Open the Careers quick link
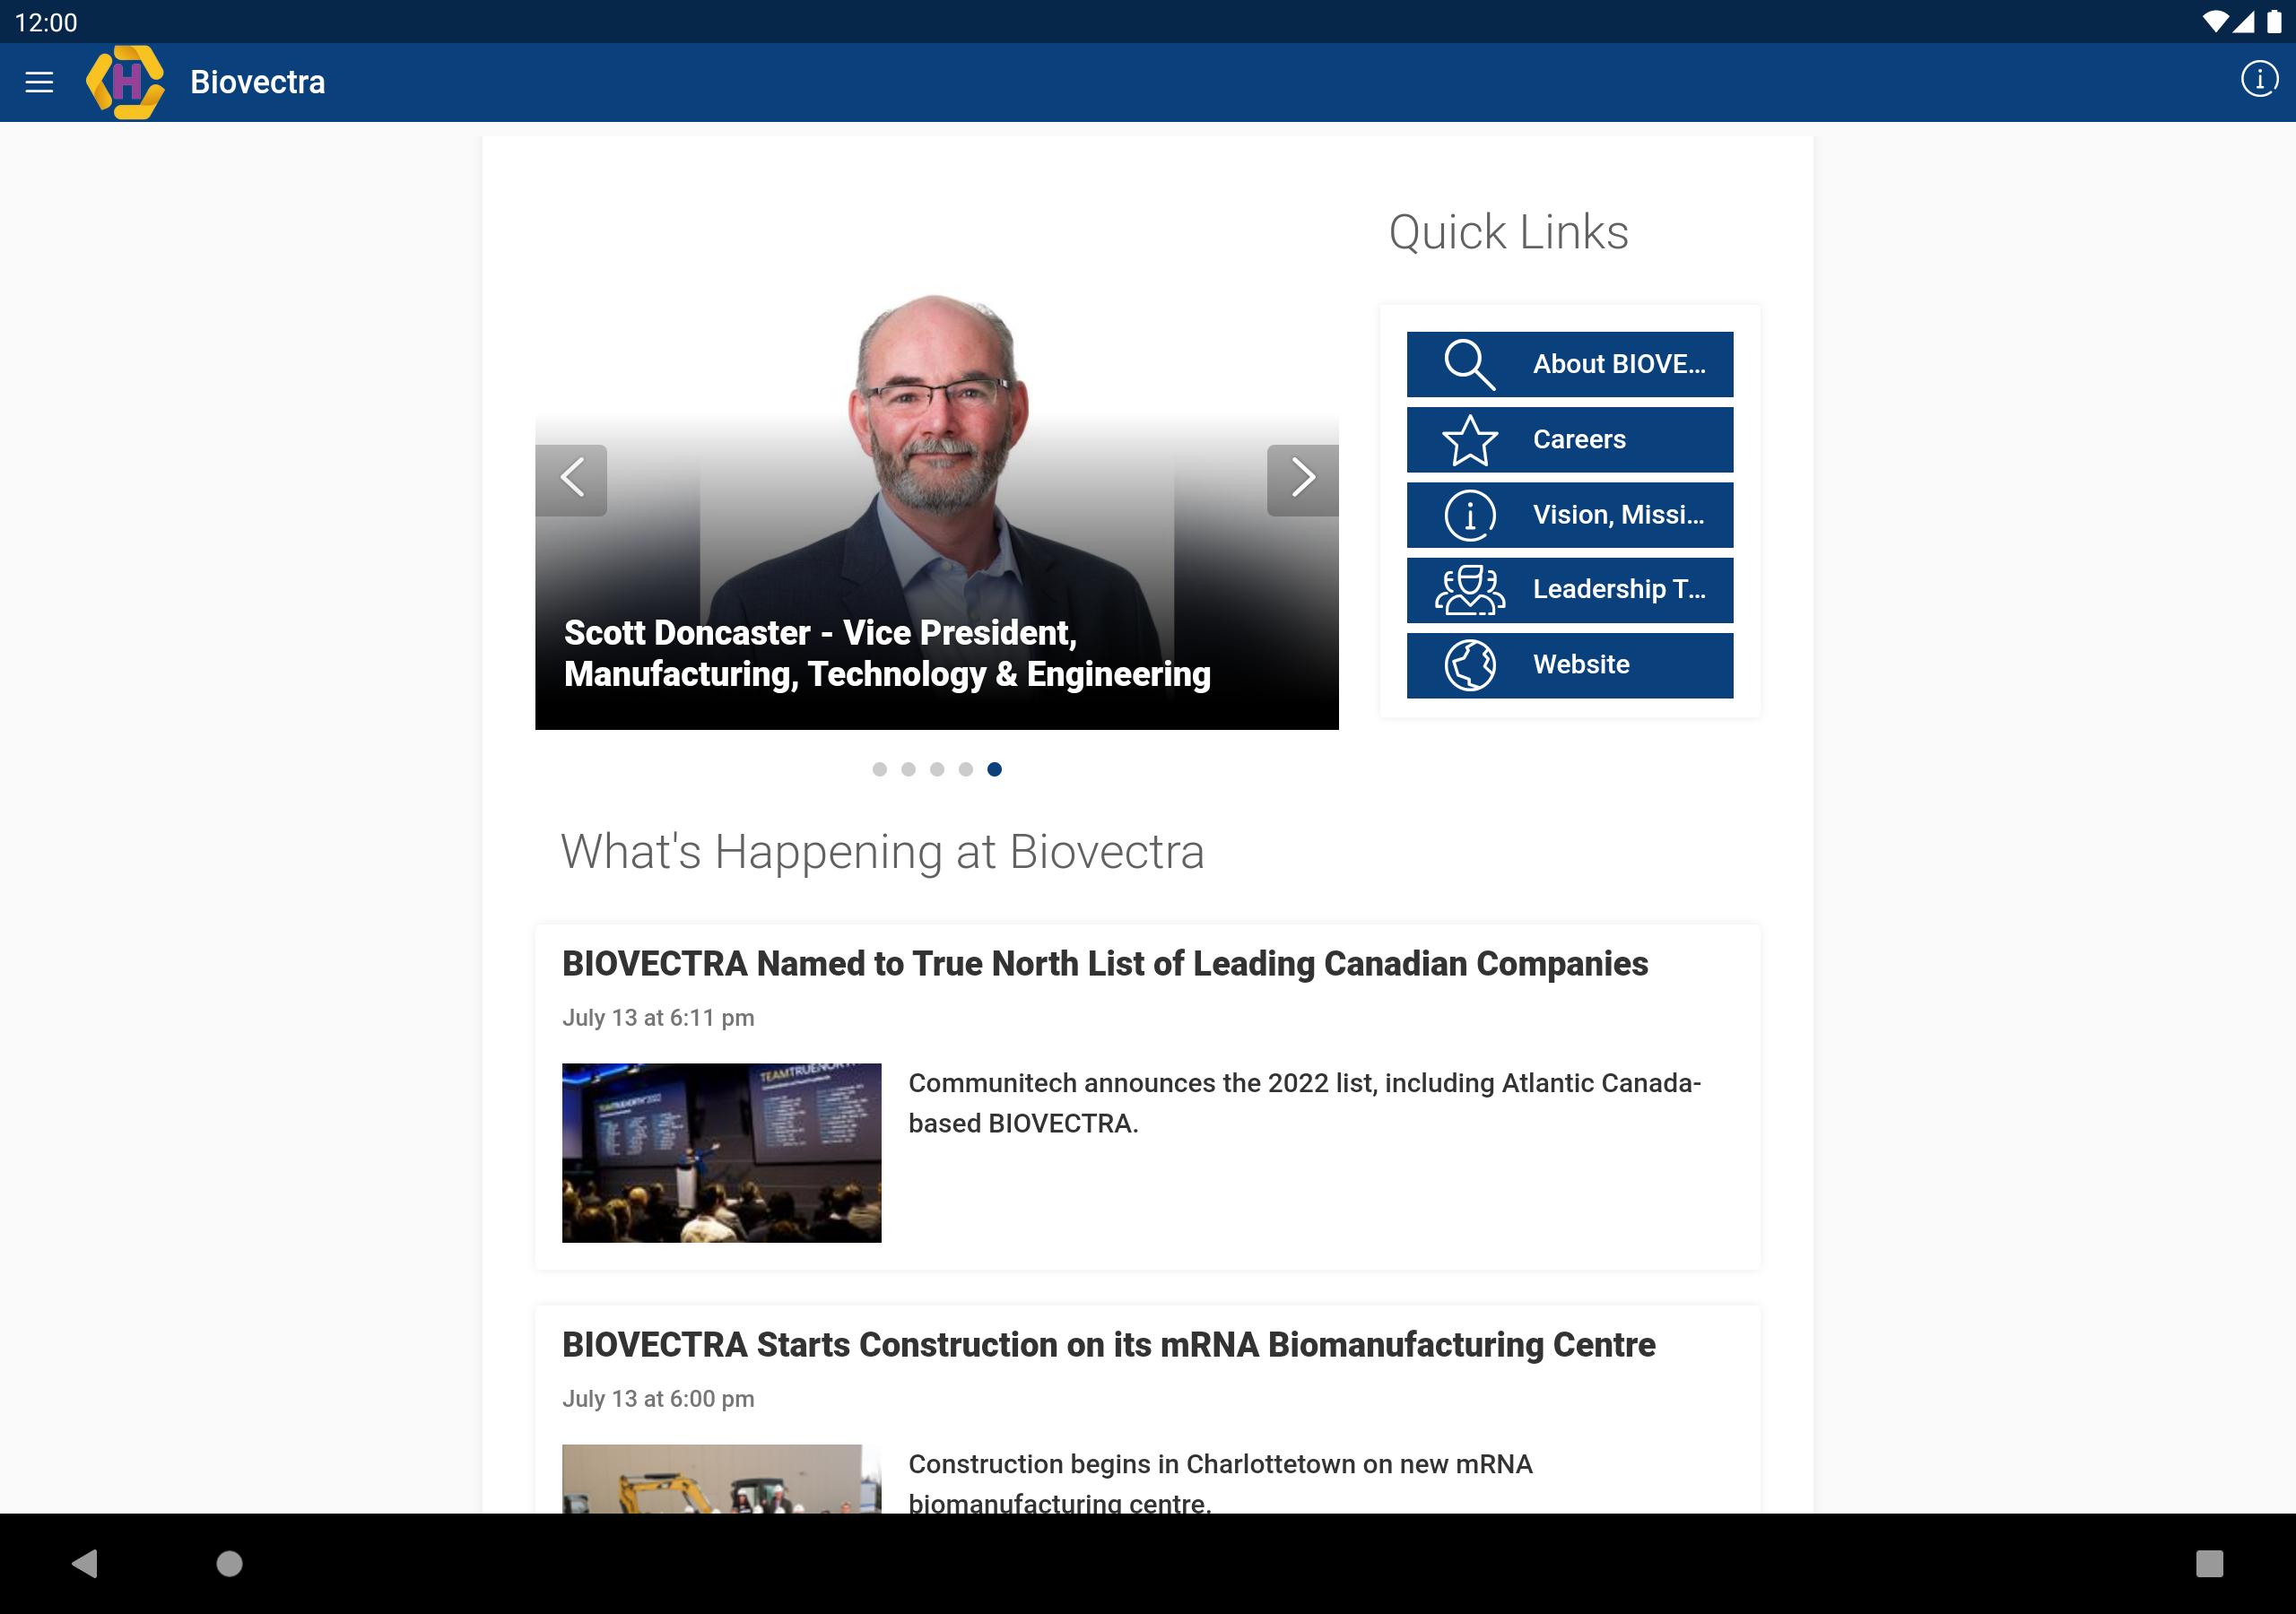This screenshot has width=2296, height=1614. pyautogui.click(x=1570, y=440)
